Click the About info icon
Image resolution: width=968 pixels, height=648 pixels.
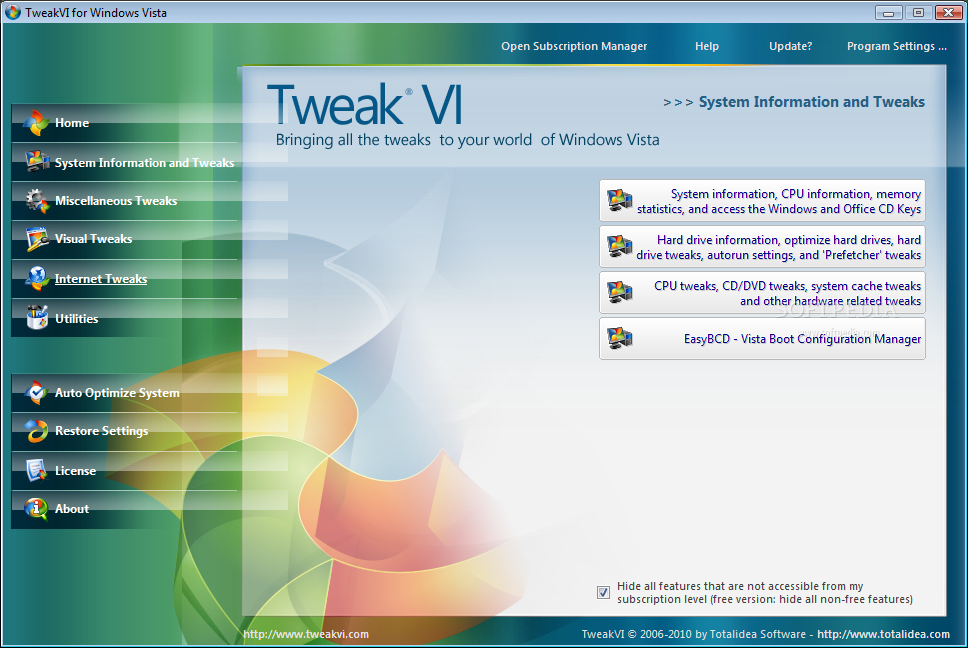(x=36, y=509)
